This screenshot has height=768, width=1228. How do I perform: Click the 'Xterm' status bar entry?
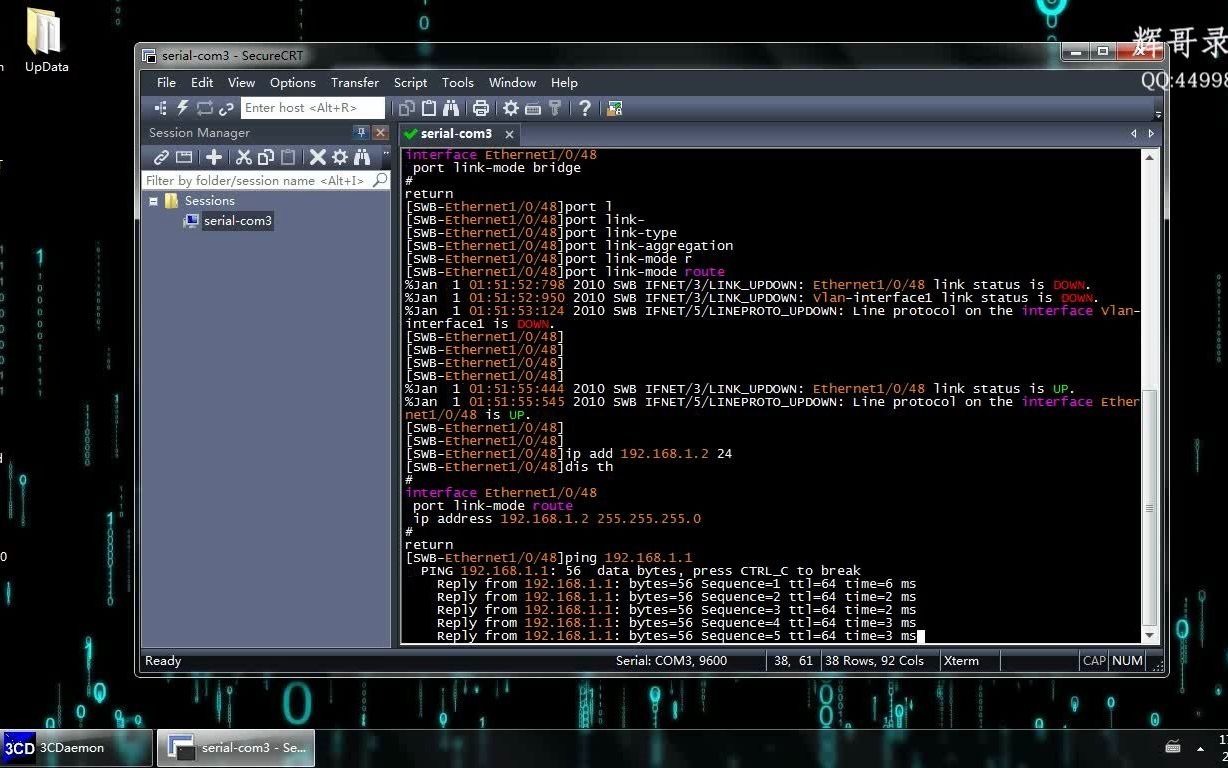pos(962,661)
